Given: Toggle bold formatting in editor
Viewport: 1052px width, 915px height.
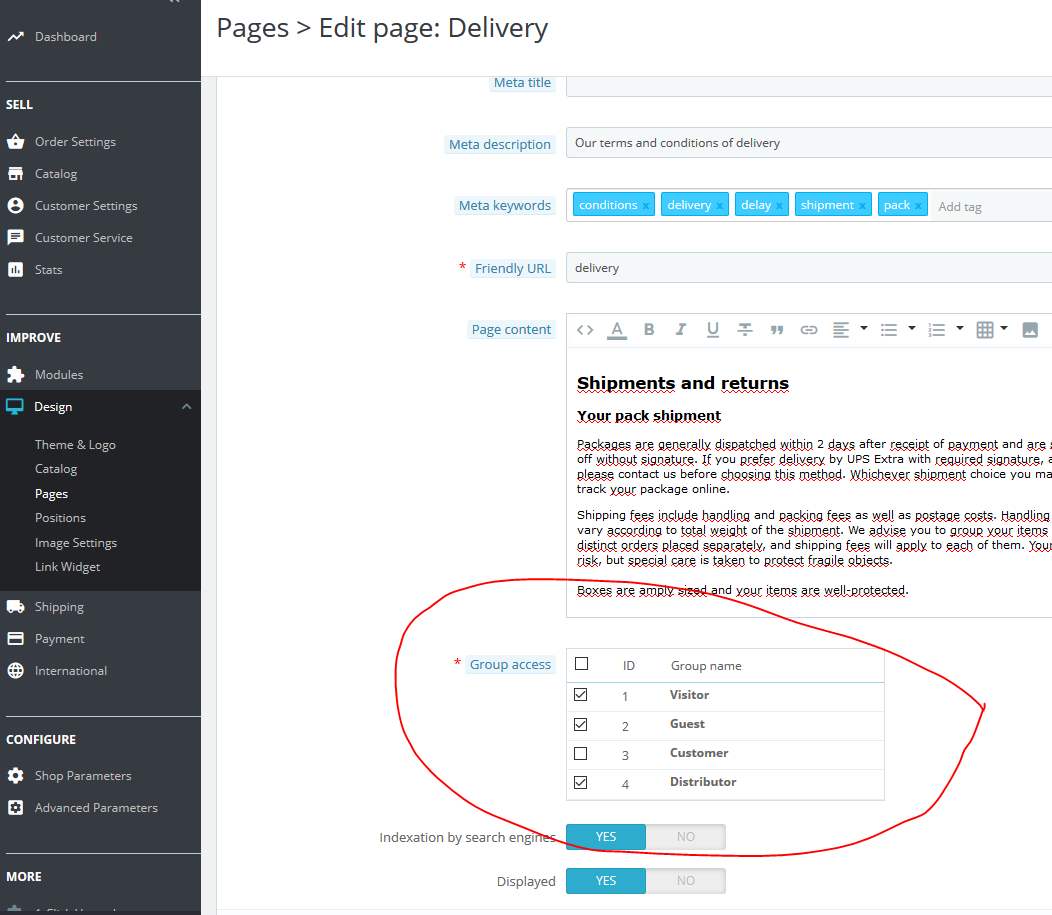Looking at the screenshot, I should pyautogui.click(x=649, y=329).
